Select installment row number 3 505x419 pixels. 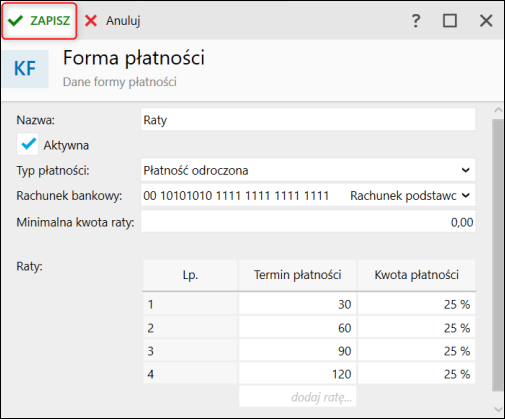(190, 351)
